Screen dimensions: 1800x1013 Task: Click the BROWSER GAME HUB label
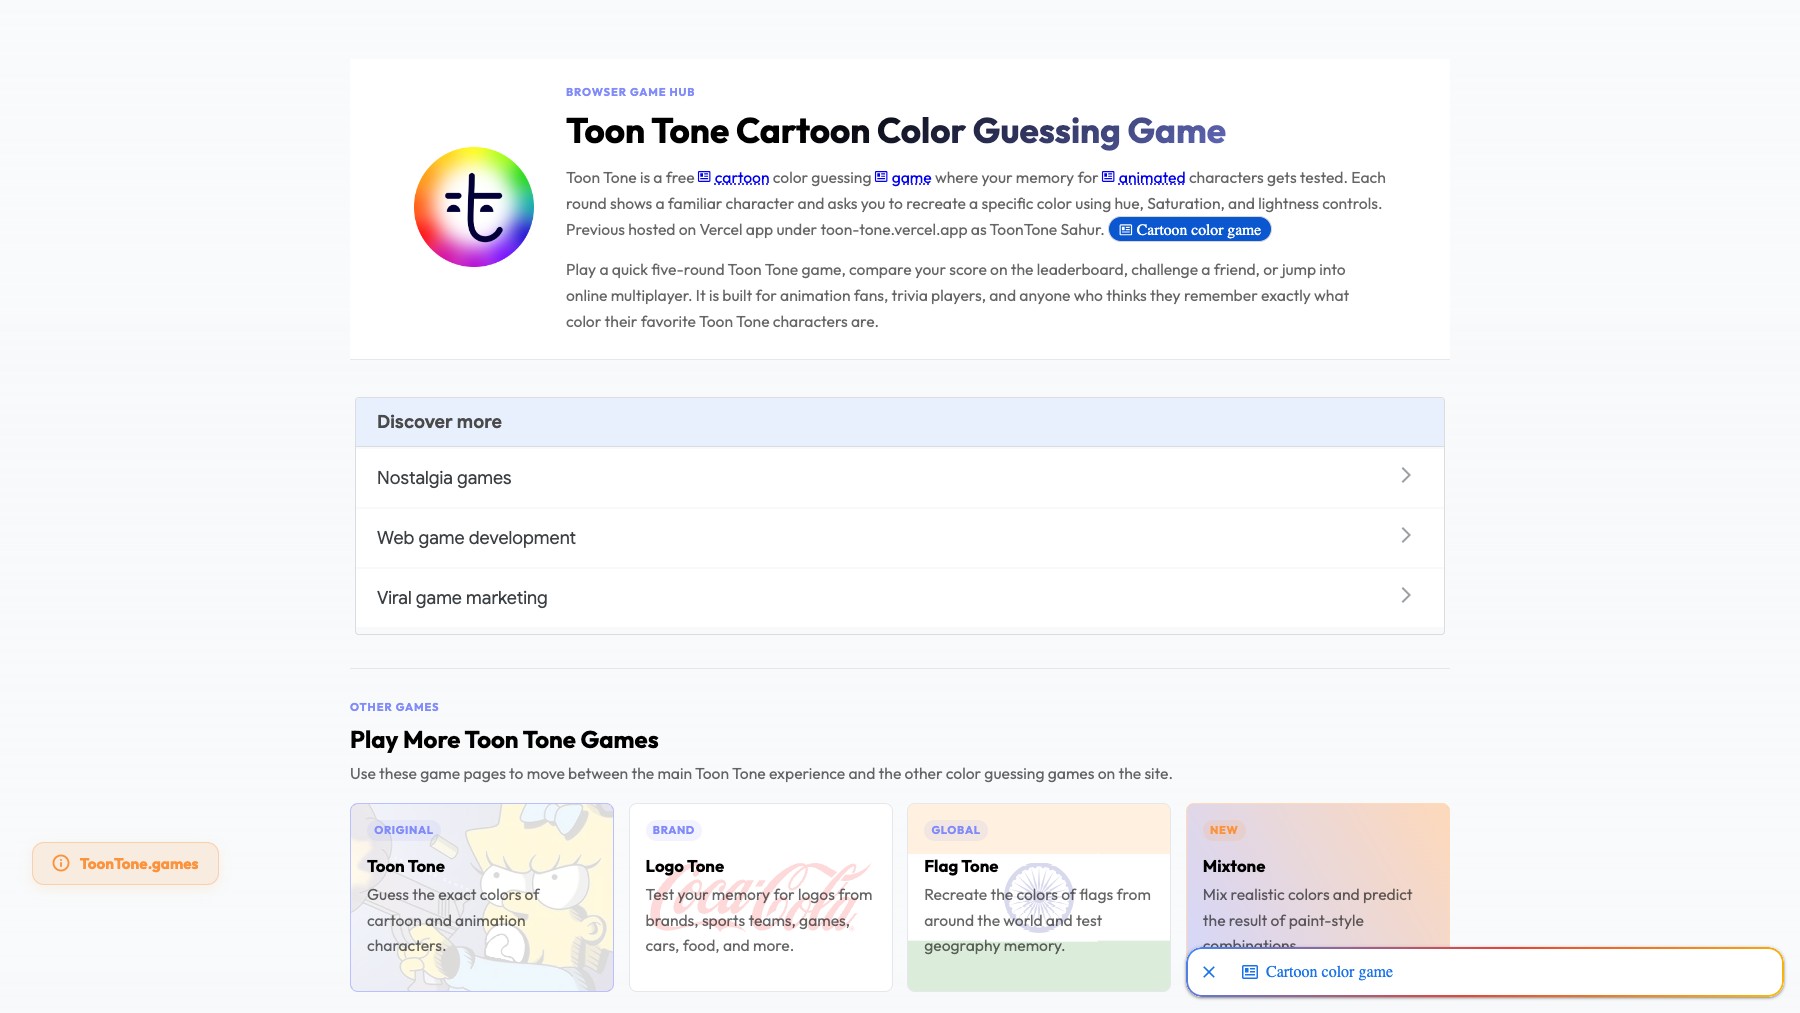[x=630, y=92]
